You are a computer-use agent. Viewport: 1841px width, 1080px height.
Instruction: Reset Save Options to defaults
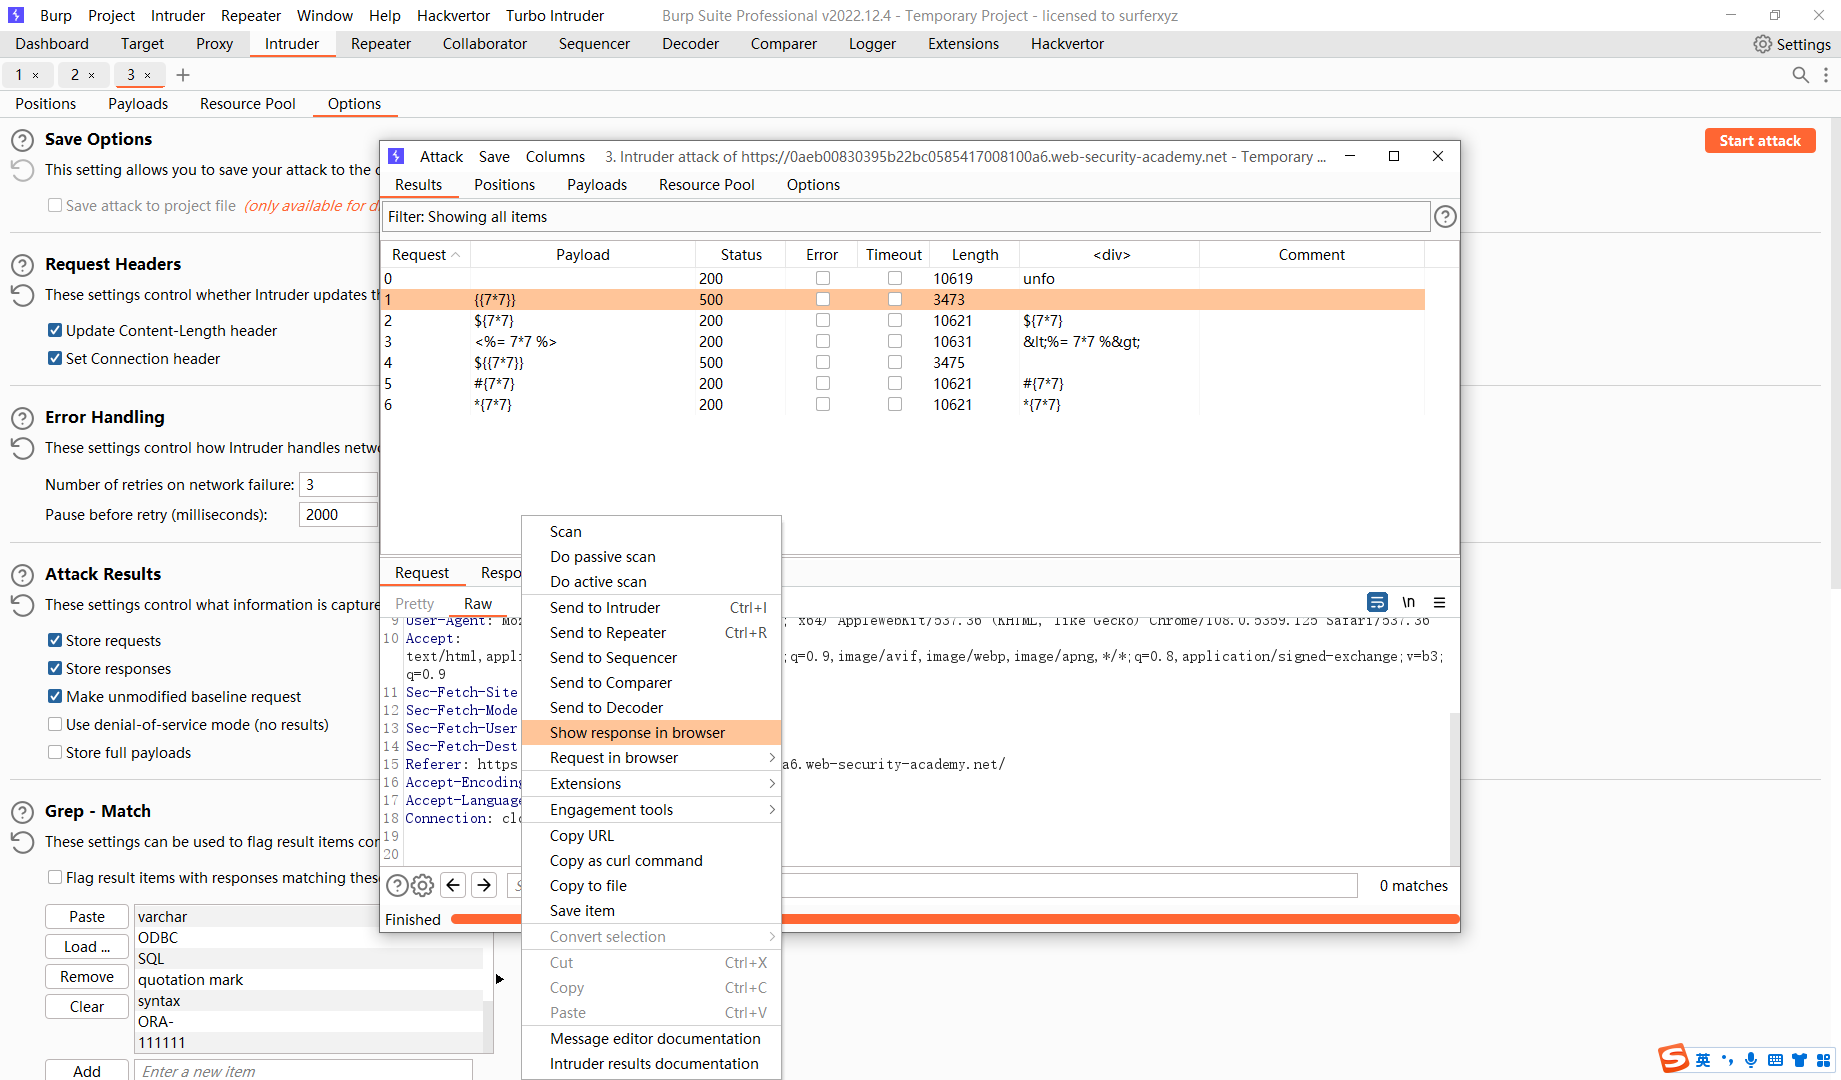pyautogui.click(x=22, y=171)
